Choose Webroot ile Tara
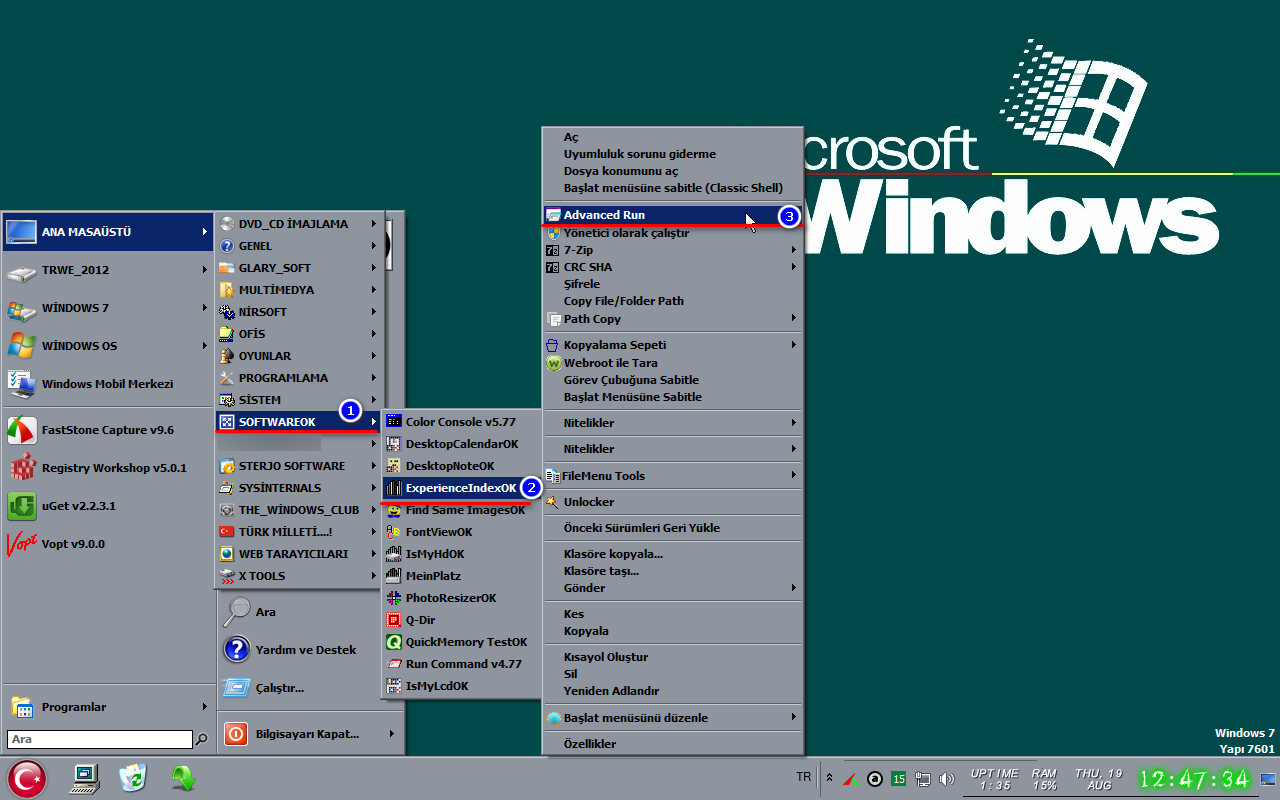Image resolution: width=1280 pixels, height=800 pixels. coord(673,363)
